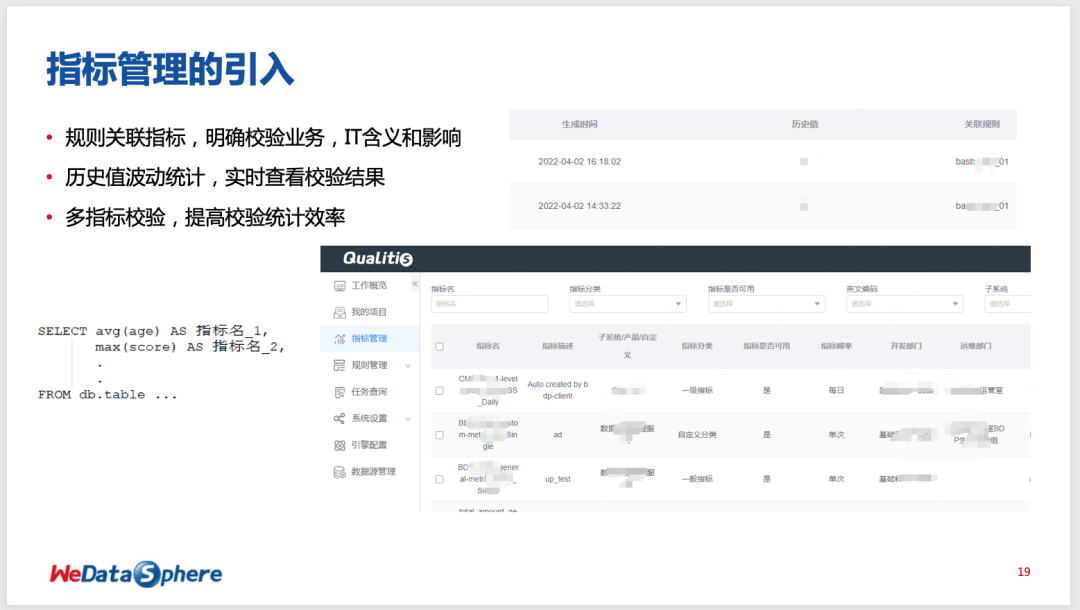Click the 一般指标 cell
The image size is (1080, 610).
click(x=696, y=479)
